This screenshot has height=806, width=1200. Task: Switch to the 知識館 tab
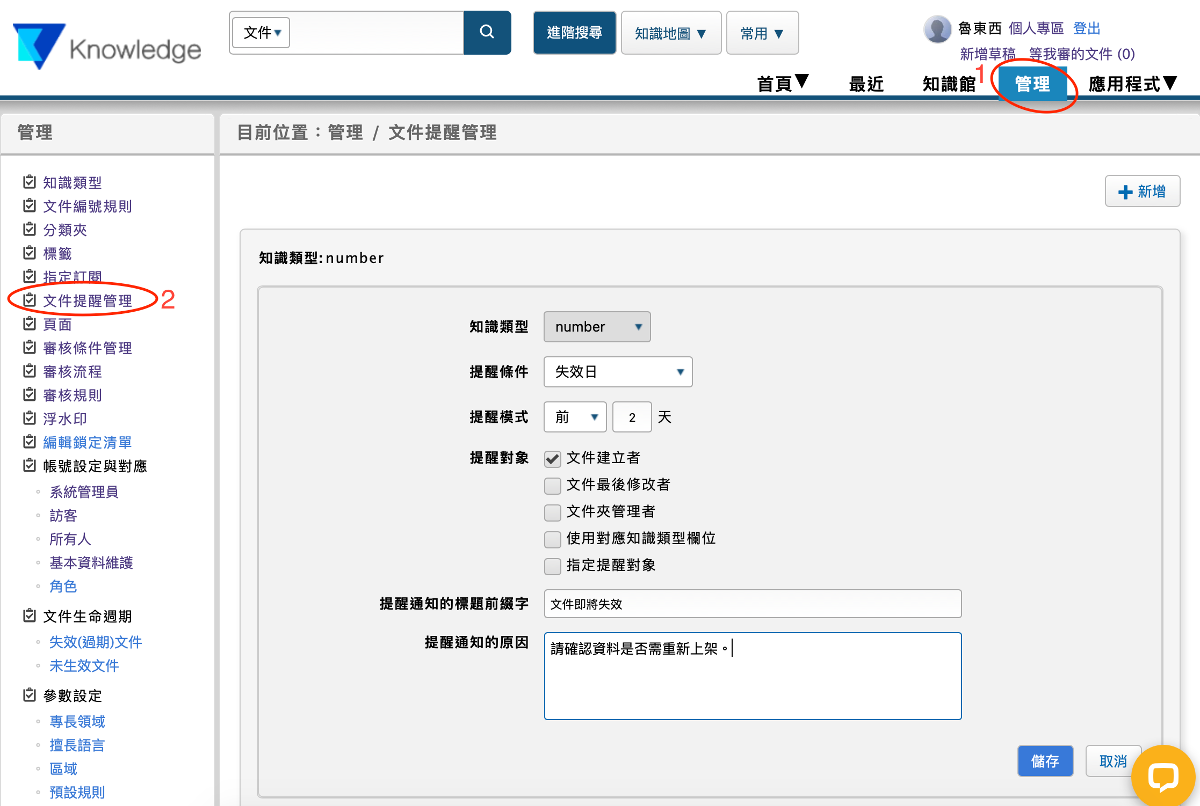[948, 85]
